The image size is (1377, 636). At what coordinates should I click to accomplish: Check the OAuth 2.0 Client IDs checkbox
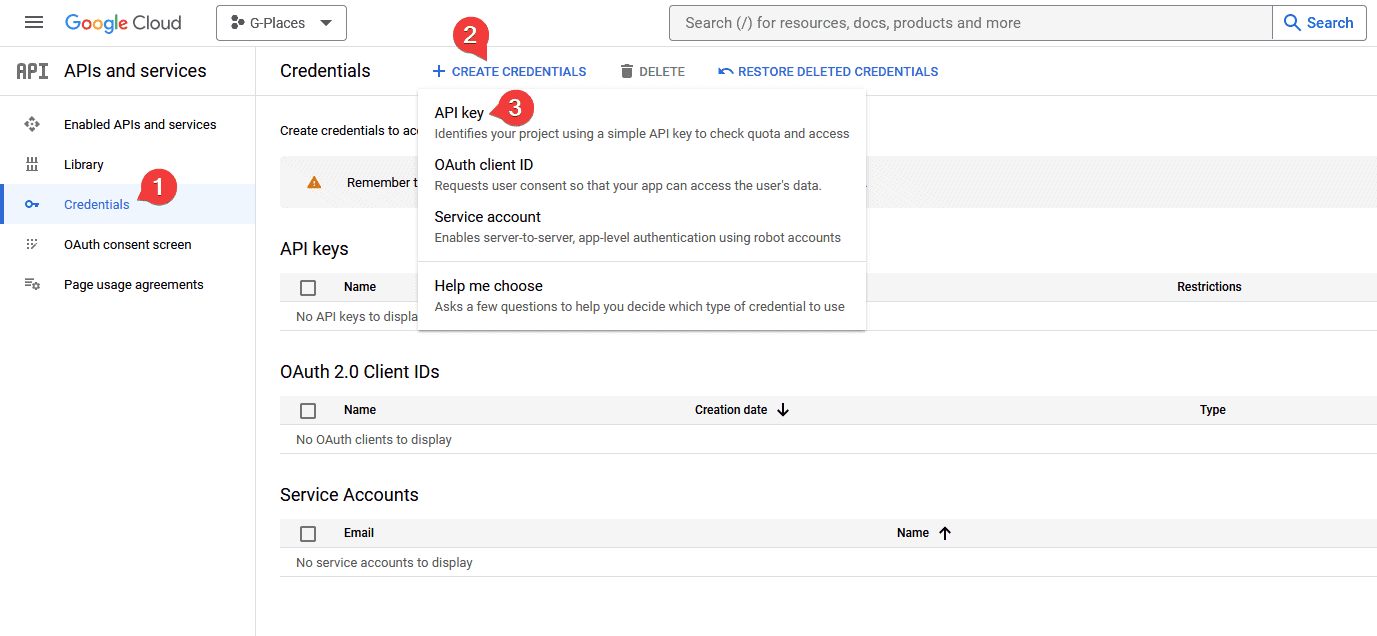[x=307, y=409]
